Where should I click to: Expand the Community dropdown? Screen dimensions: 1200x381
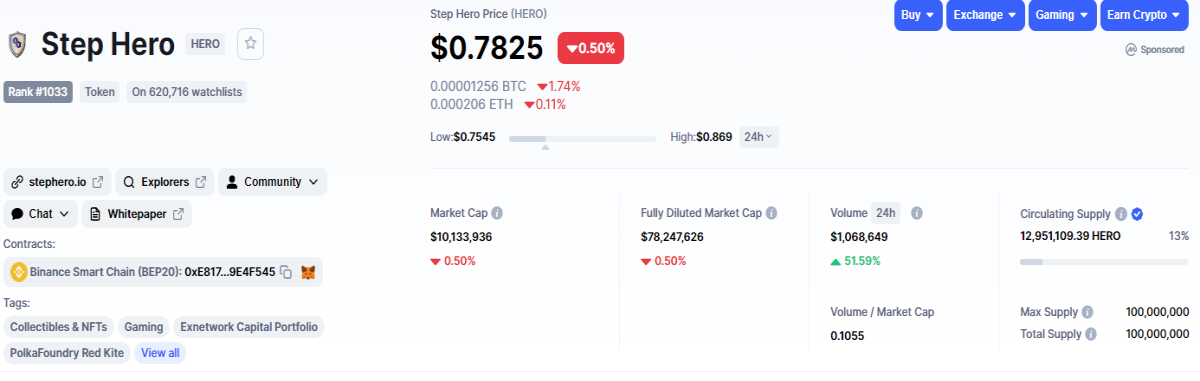(x=272, y=182)
